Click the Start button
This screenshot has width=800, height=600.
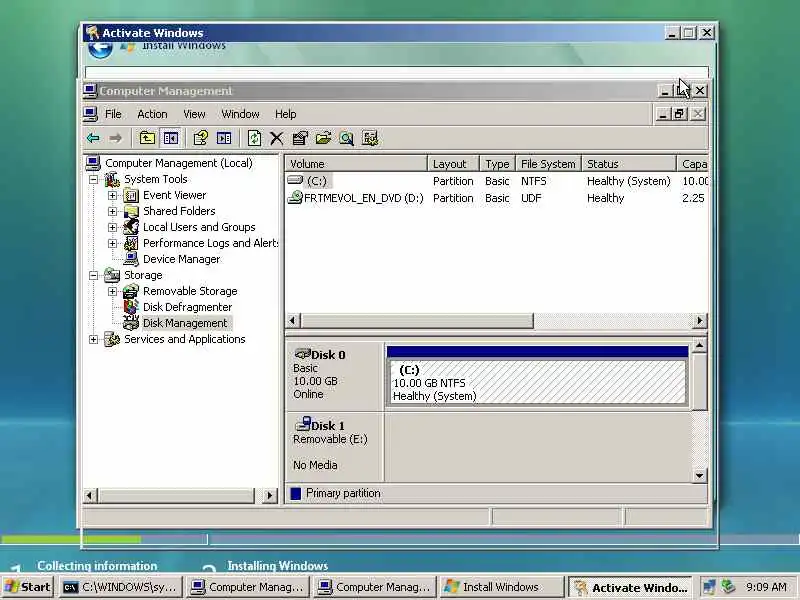pos(28,587)
